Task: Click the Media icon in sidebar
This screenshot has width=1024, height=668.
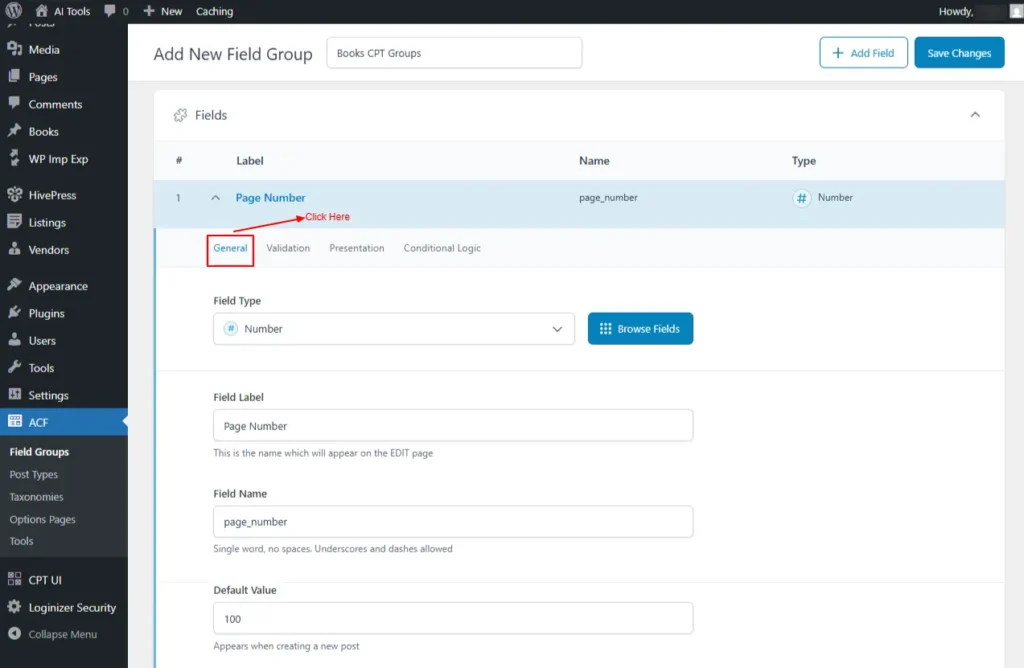Action: click(x=14, y=49)
